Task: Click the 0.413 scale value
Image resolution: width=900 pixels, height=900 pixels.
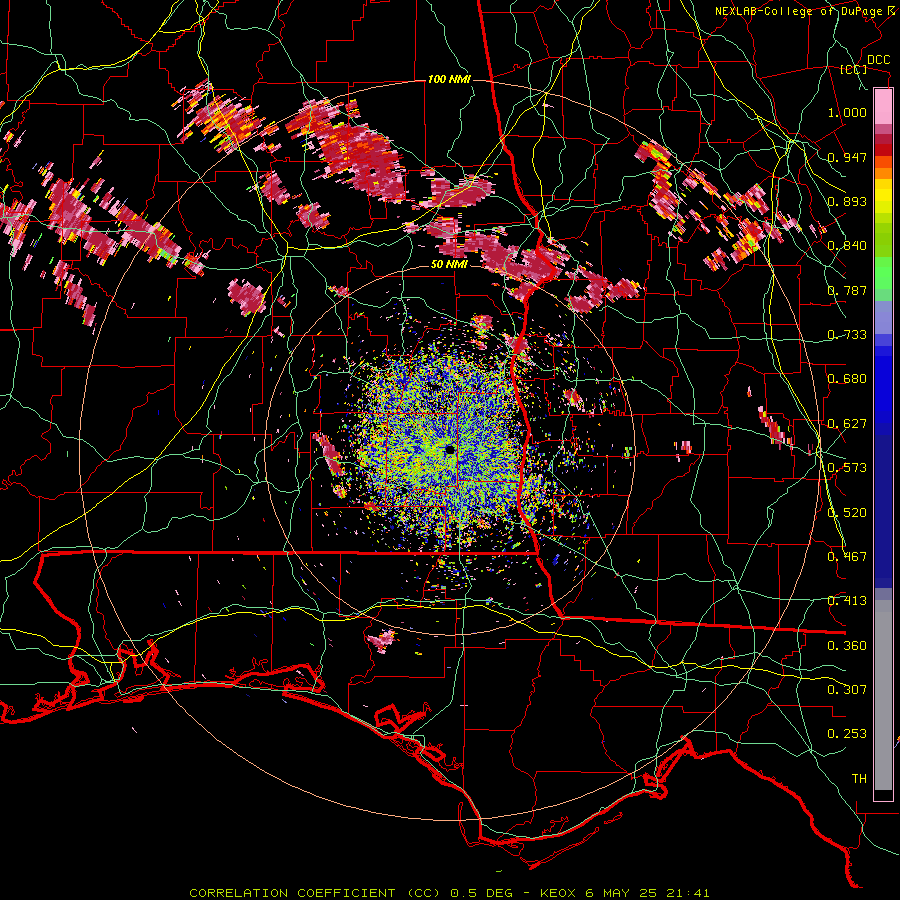Action: click(847, 601)
